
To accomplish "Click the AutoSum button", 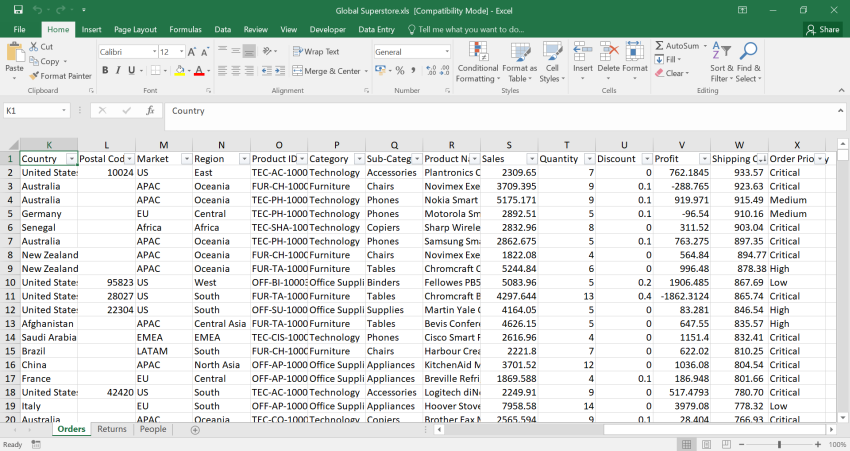I will 677,46.
